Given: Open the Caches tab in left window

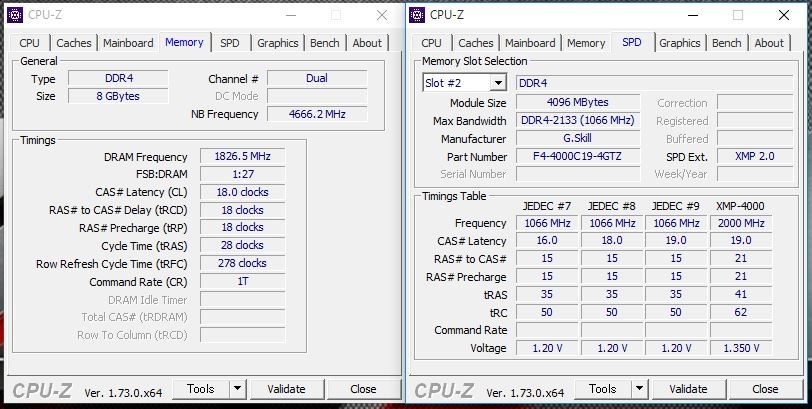Looking at the screenshot, I should 74,43.
